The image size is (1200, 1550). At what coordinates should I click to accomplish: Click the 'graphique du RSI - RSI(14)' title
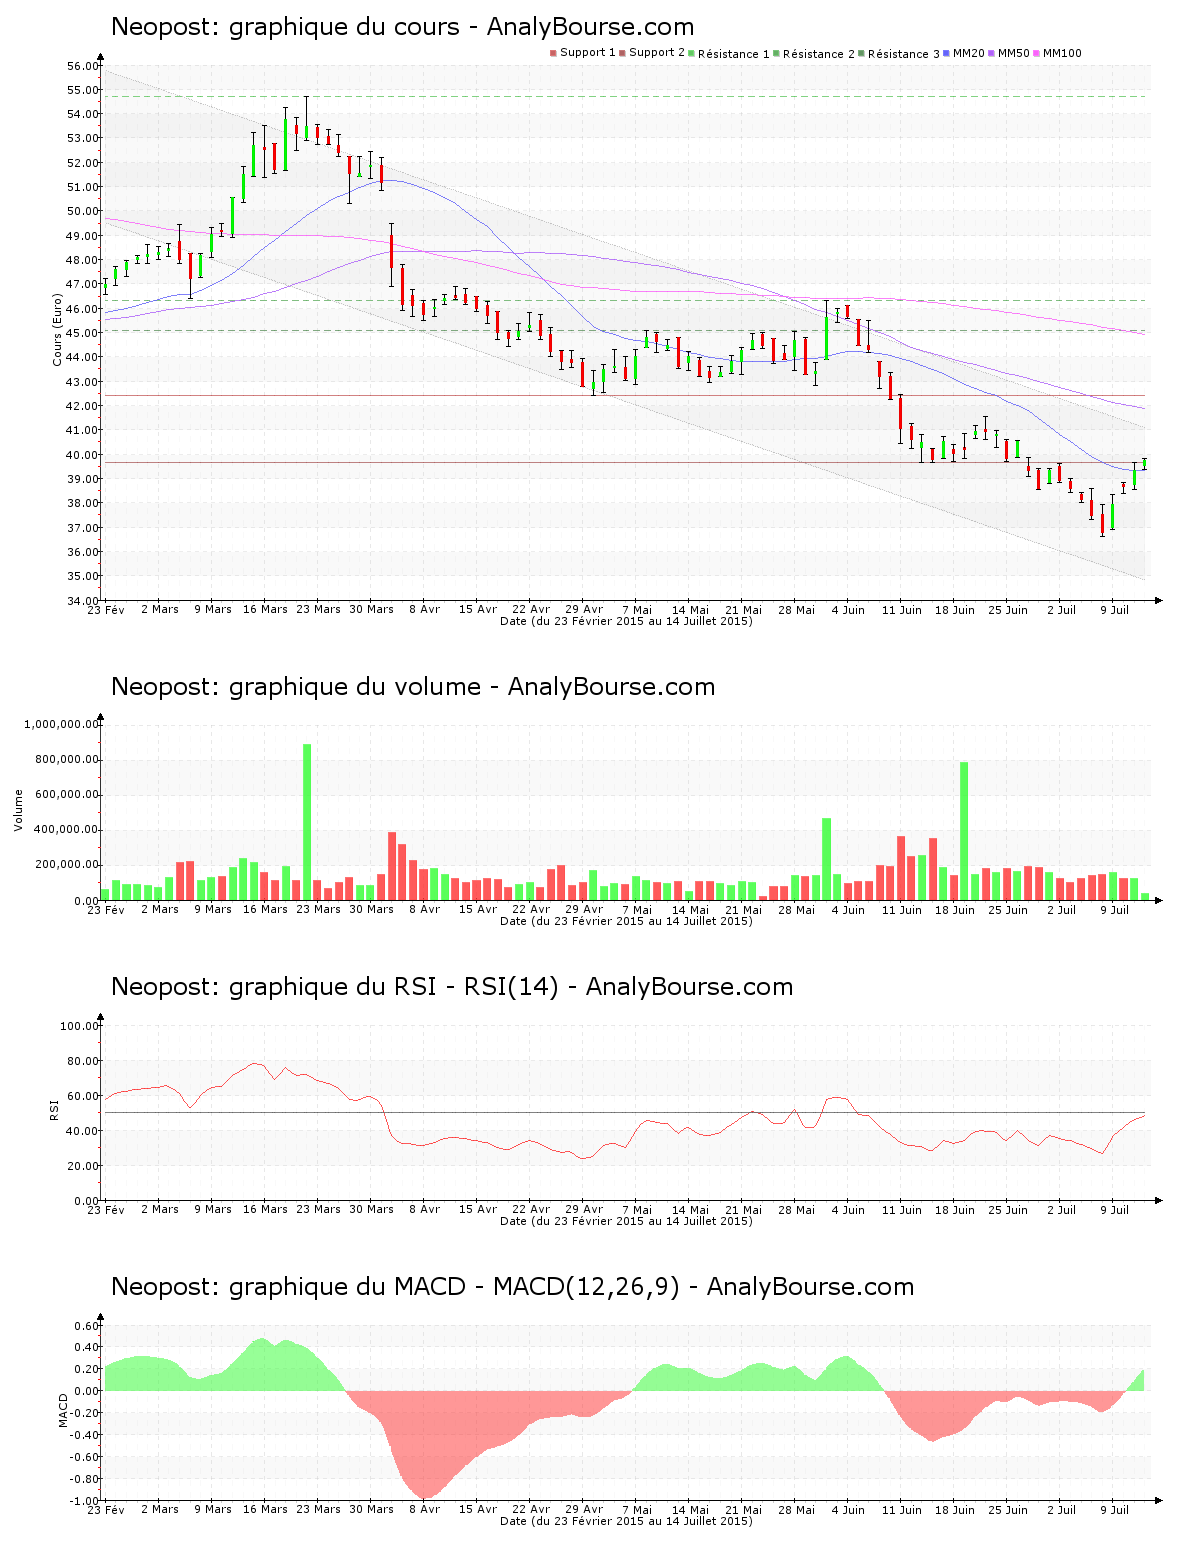[394, 987]
